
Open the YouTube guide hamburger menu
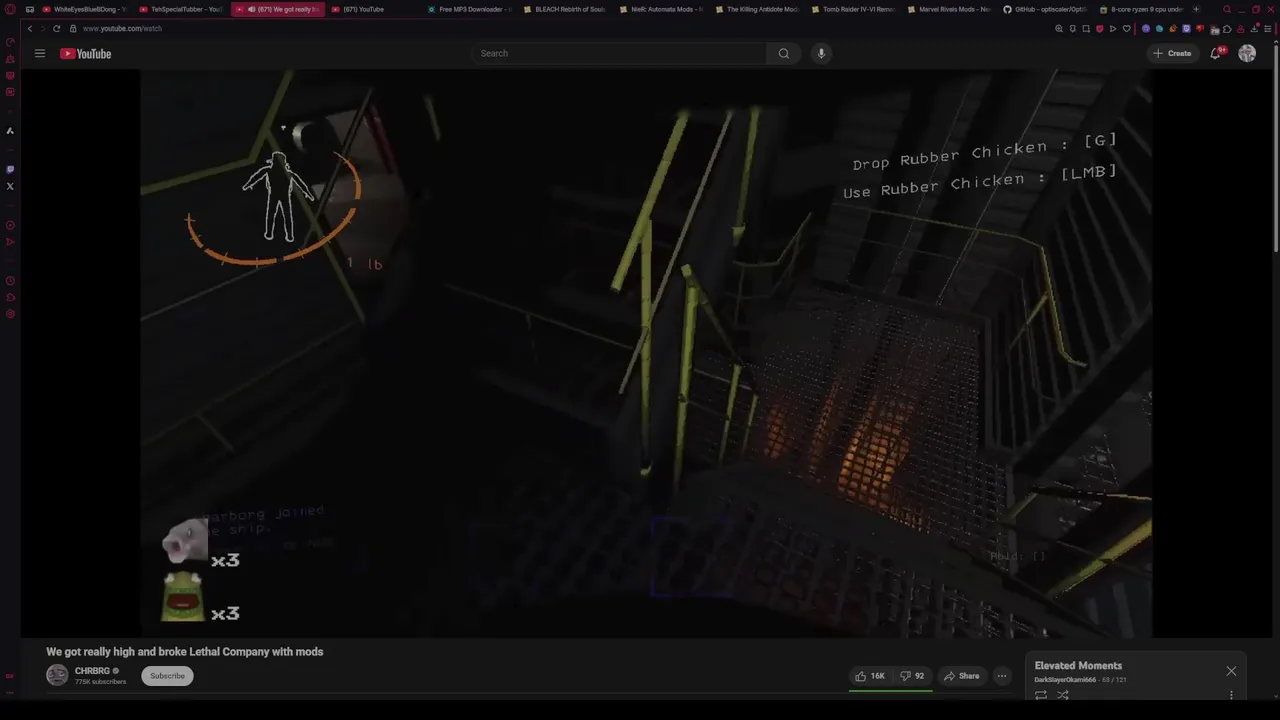(40, 53)
